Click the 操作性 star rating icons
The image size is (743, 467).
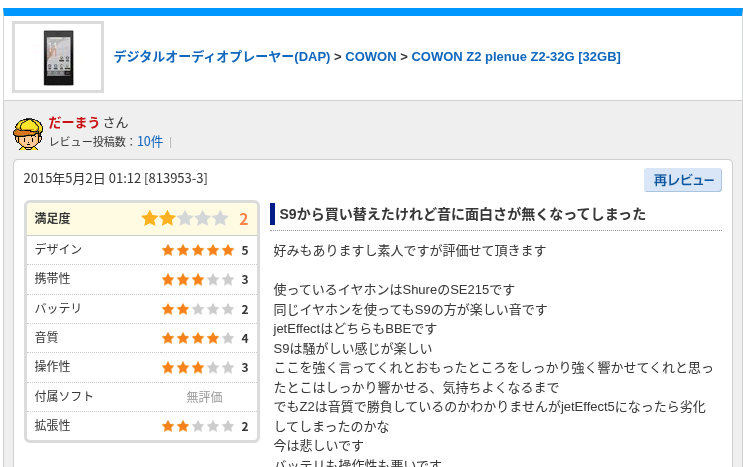[x=198, y=368]
